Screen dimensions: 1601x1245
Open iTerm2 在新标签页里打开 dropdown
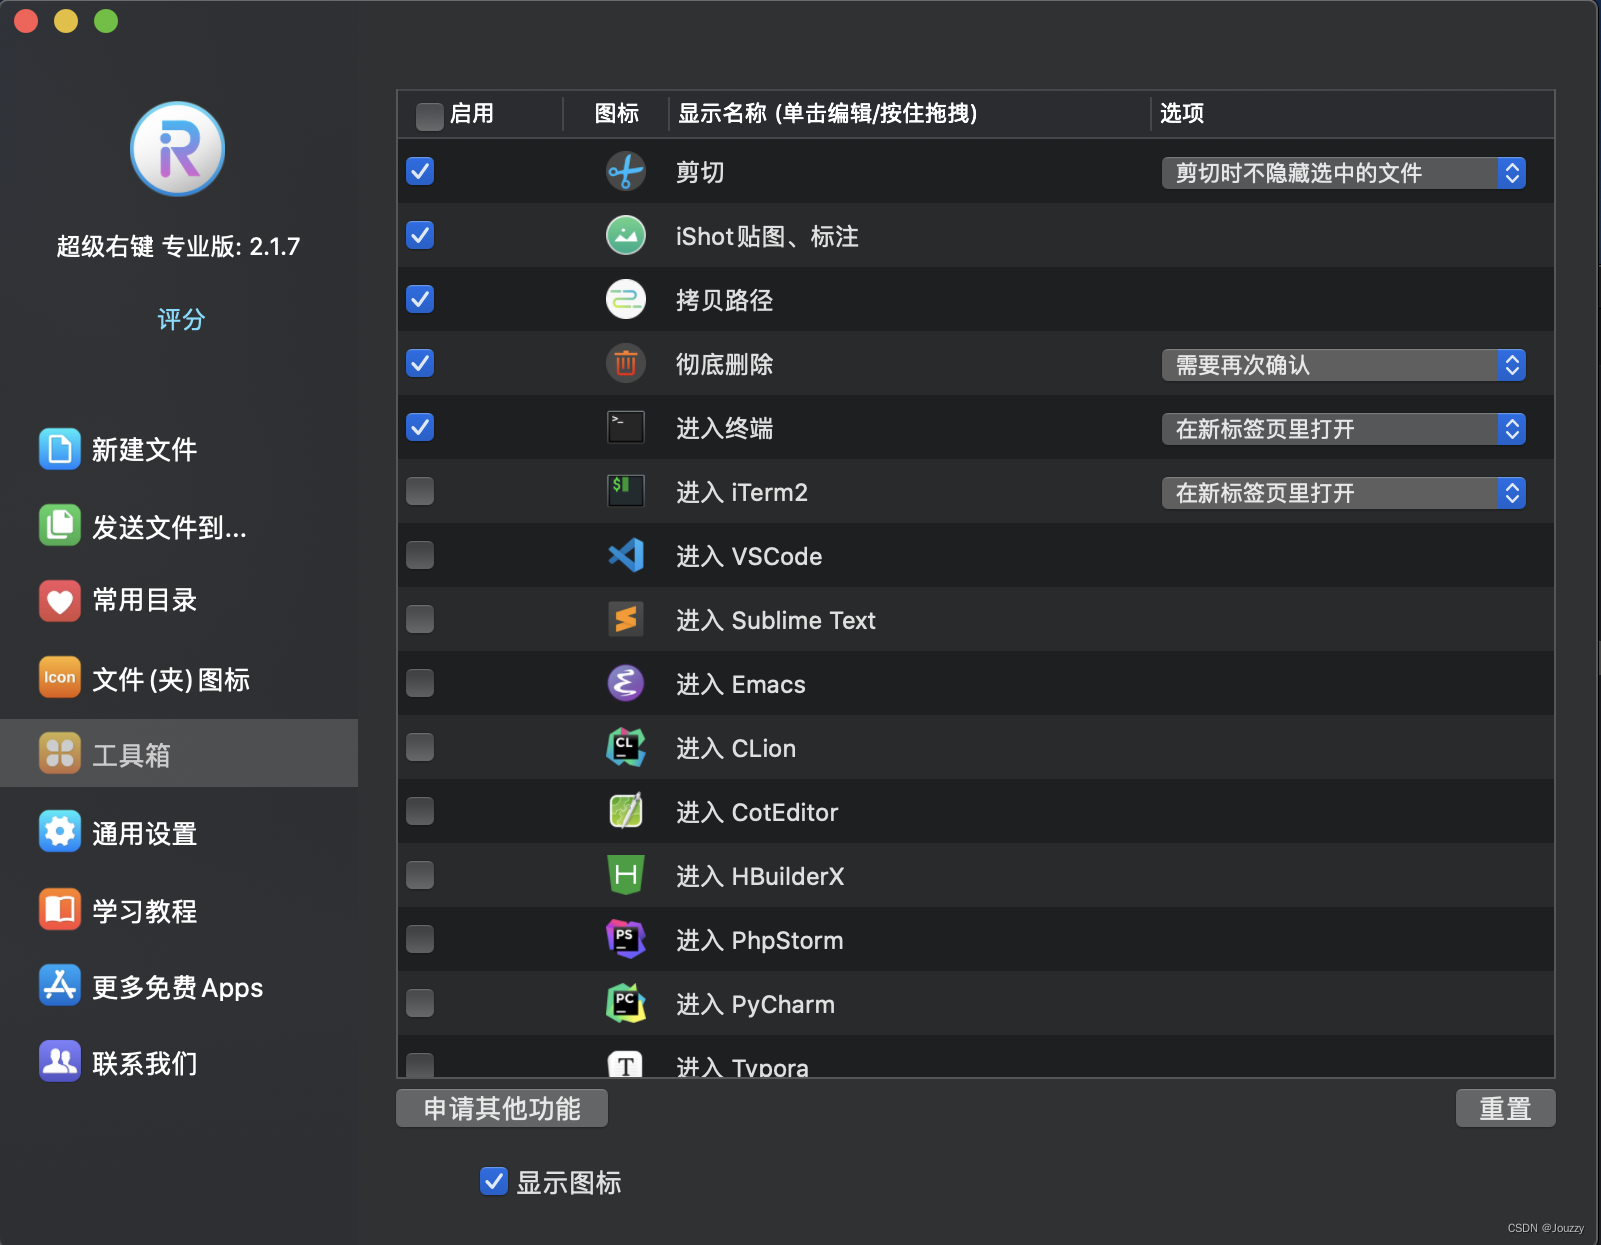pos(1343,493)
